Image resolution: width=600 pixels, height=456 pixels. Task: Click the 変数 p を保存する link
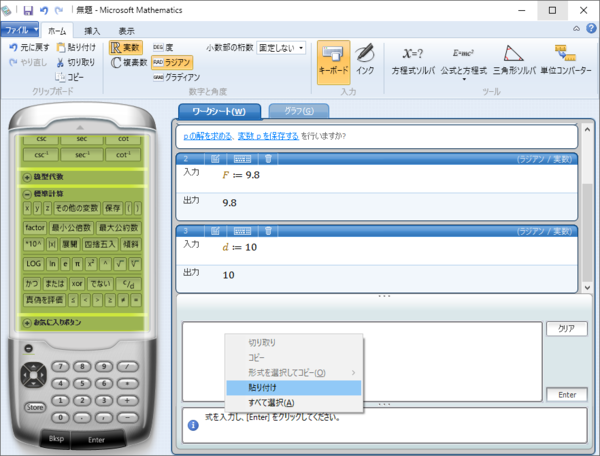268,136
